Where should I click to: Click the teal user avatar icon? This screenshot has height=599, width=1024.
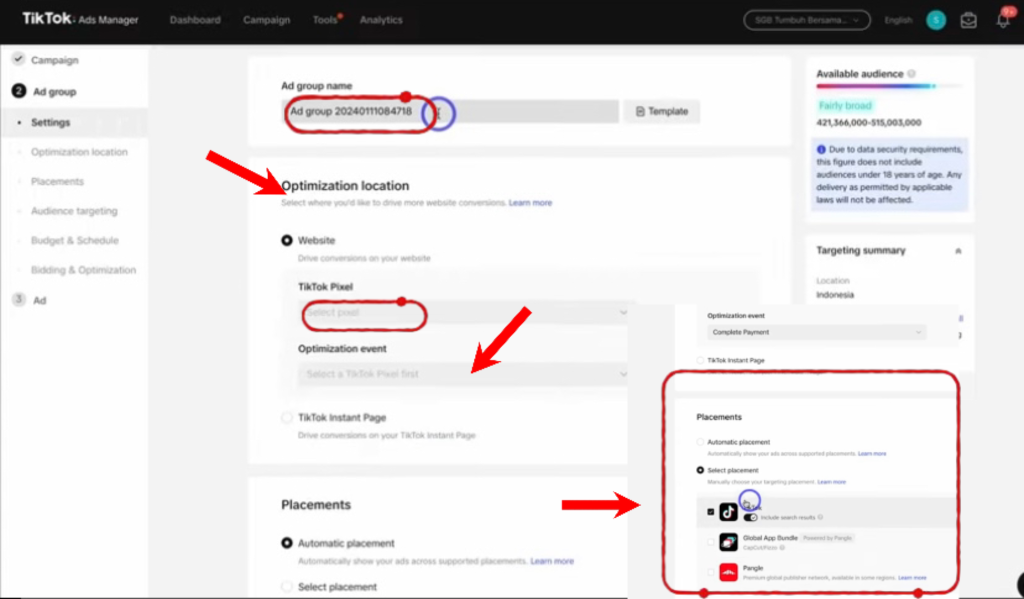click(x=935, y=20)
